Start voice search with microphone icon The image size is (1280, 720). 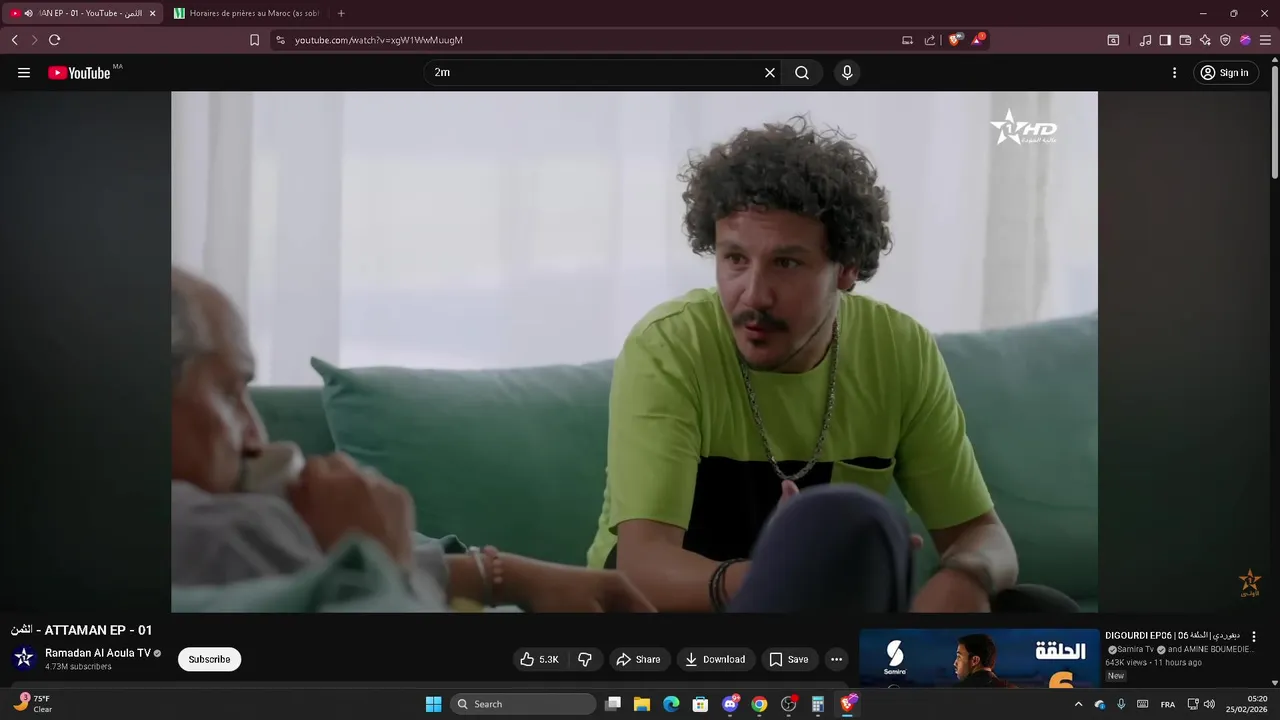tap(847, 73)
